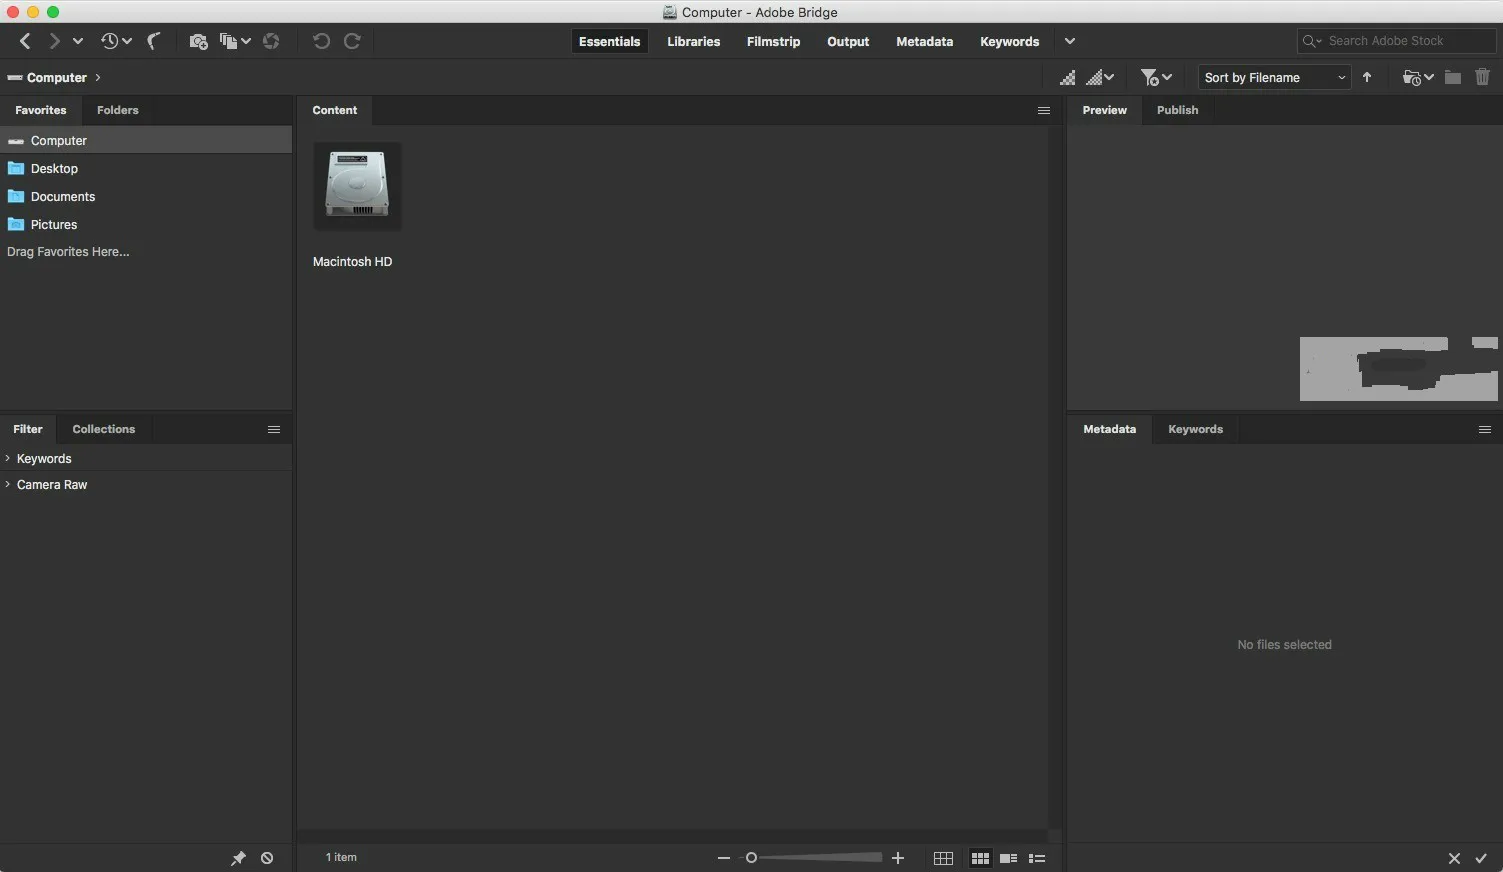1503x872 pixels.
Task: Expand the Keywords section in Filter panel
Action: pyautogui.click(x=43, y=458)
